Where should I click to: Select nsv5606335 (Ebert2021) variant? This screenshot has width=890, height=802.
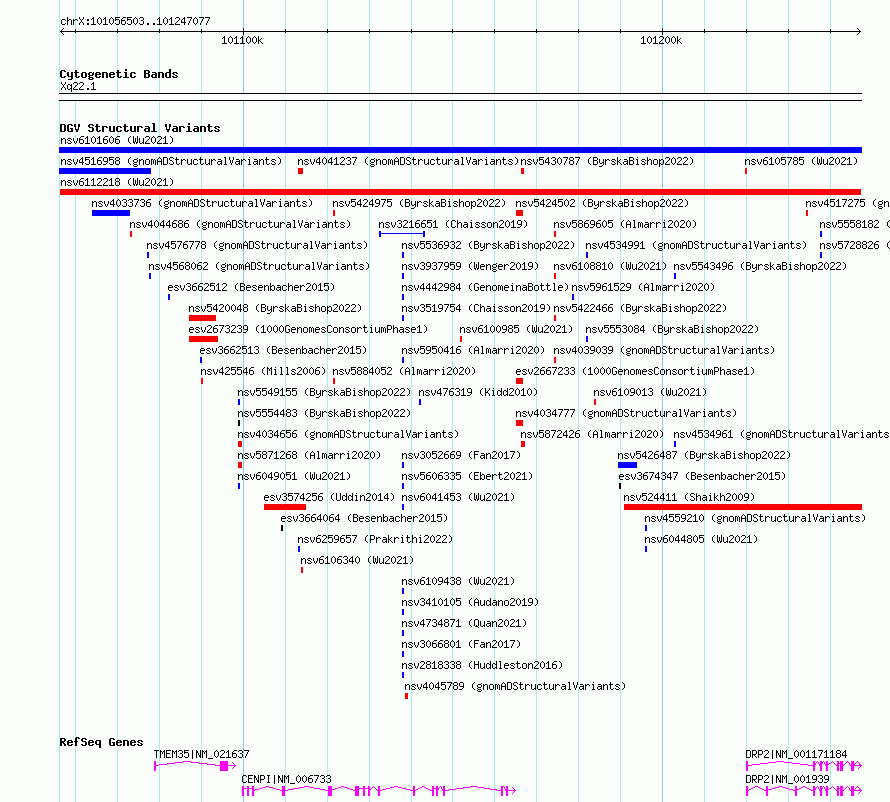coord(467,476)
